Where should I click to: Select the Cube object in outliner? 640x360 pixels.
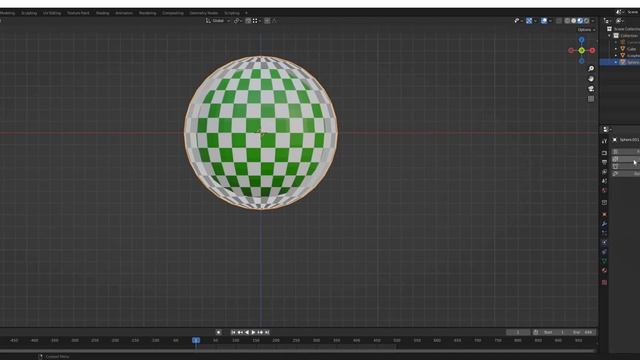point(631,49)
